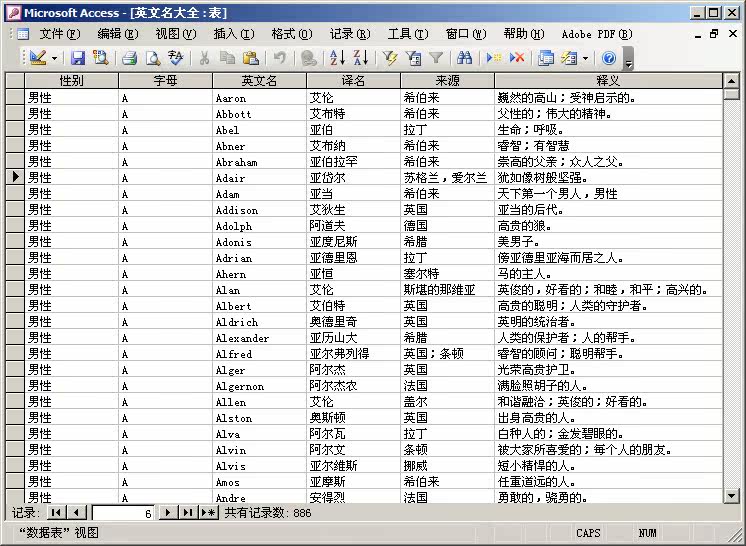Click the Save toolbar icon
Screen dimensions: 746x546
tap(78, 58)
